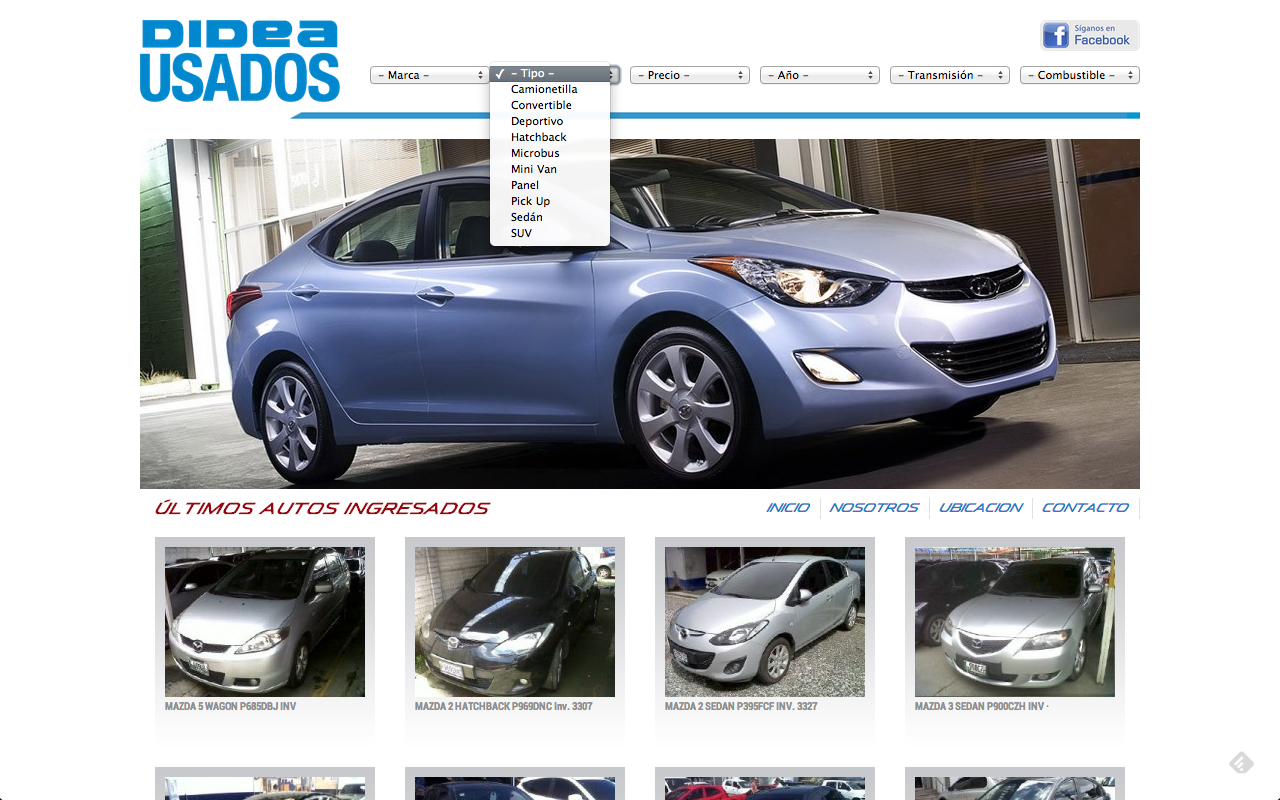Choose Microbus from the Tipo list

coord(550,153)
